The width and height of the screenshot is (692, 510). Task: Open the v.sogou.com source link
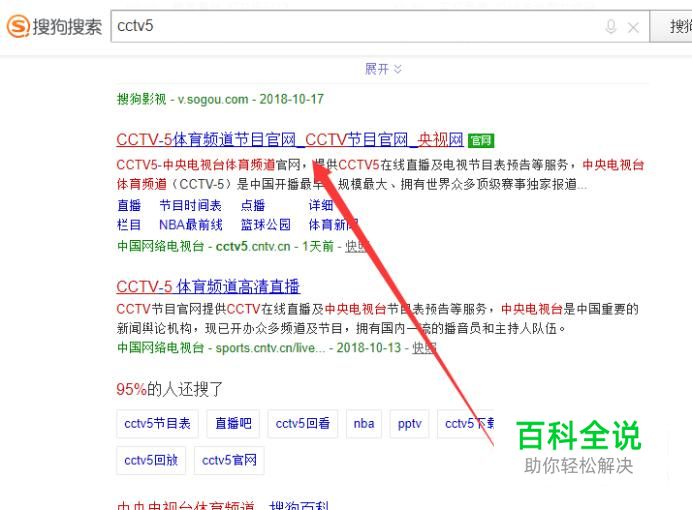213,99
